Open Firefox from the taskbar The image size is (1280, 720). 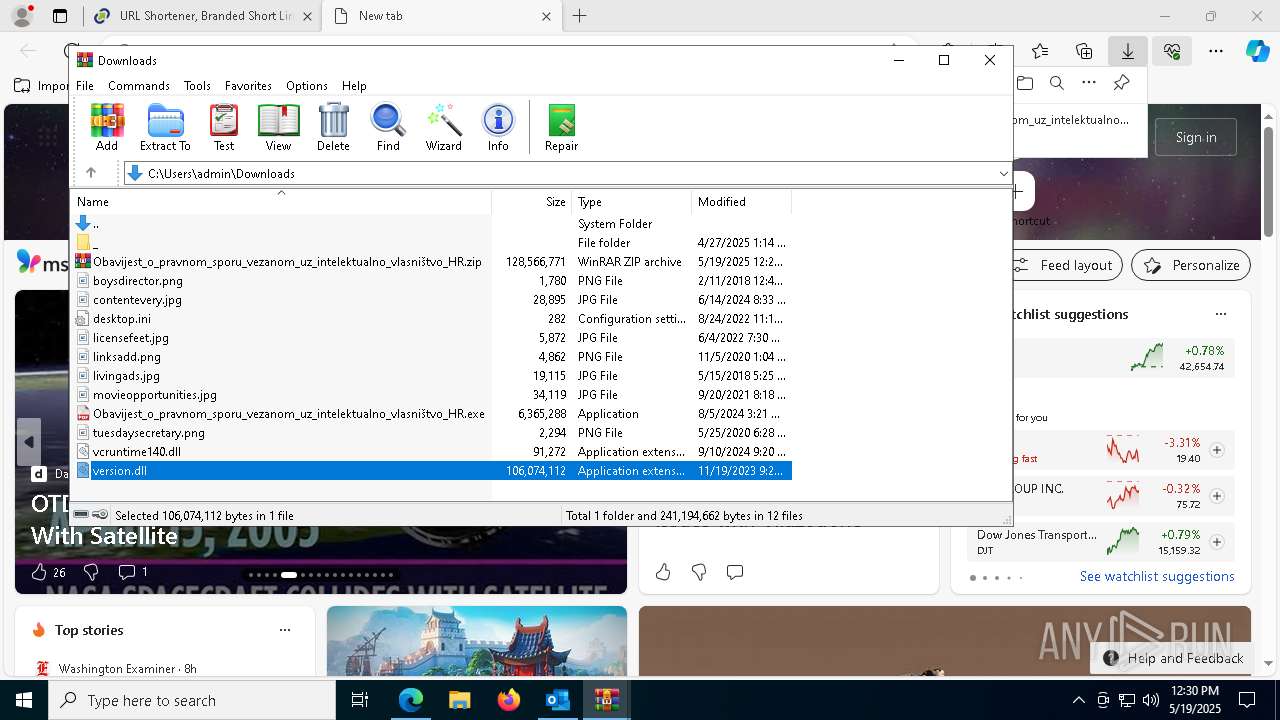pyautogui.click(x=508, y=701)
